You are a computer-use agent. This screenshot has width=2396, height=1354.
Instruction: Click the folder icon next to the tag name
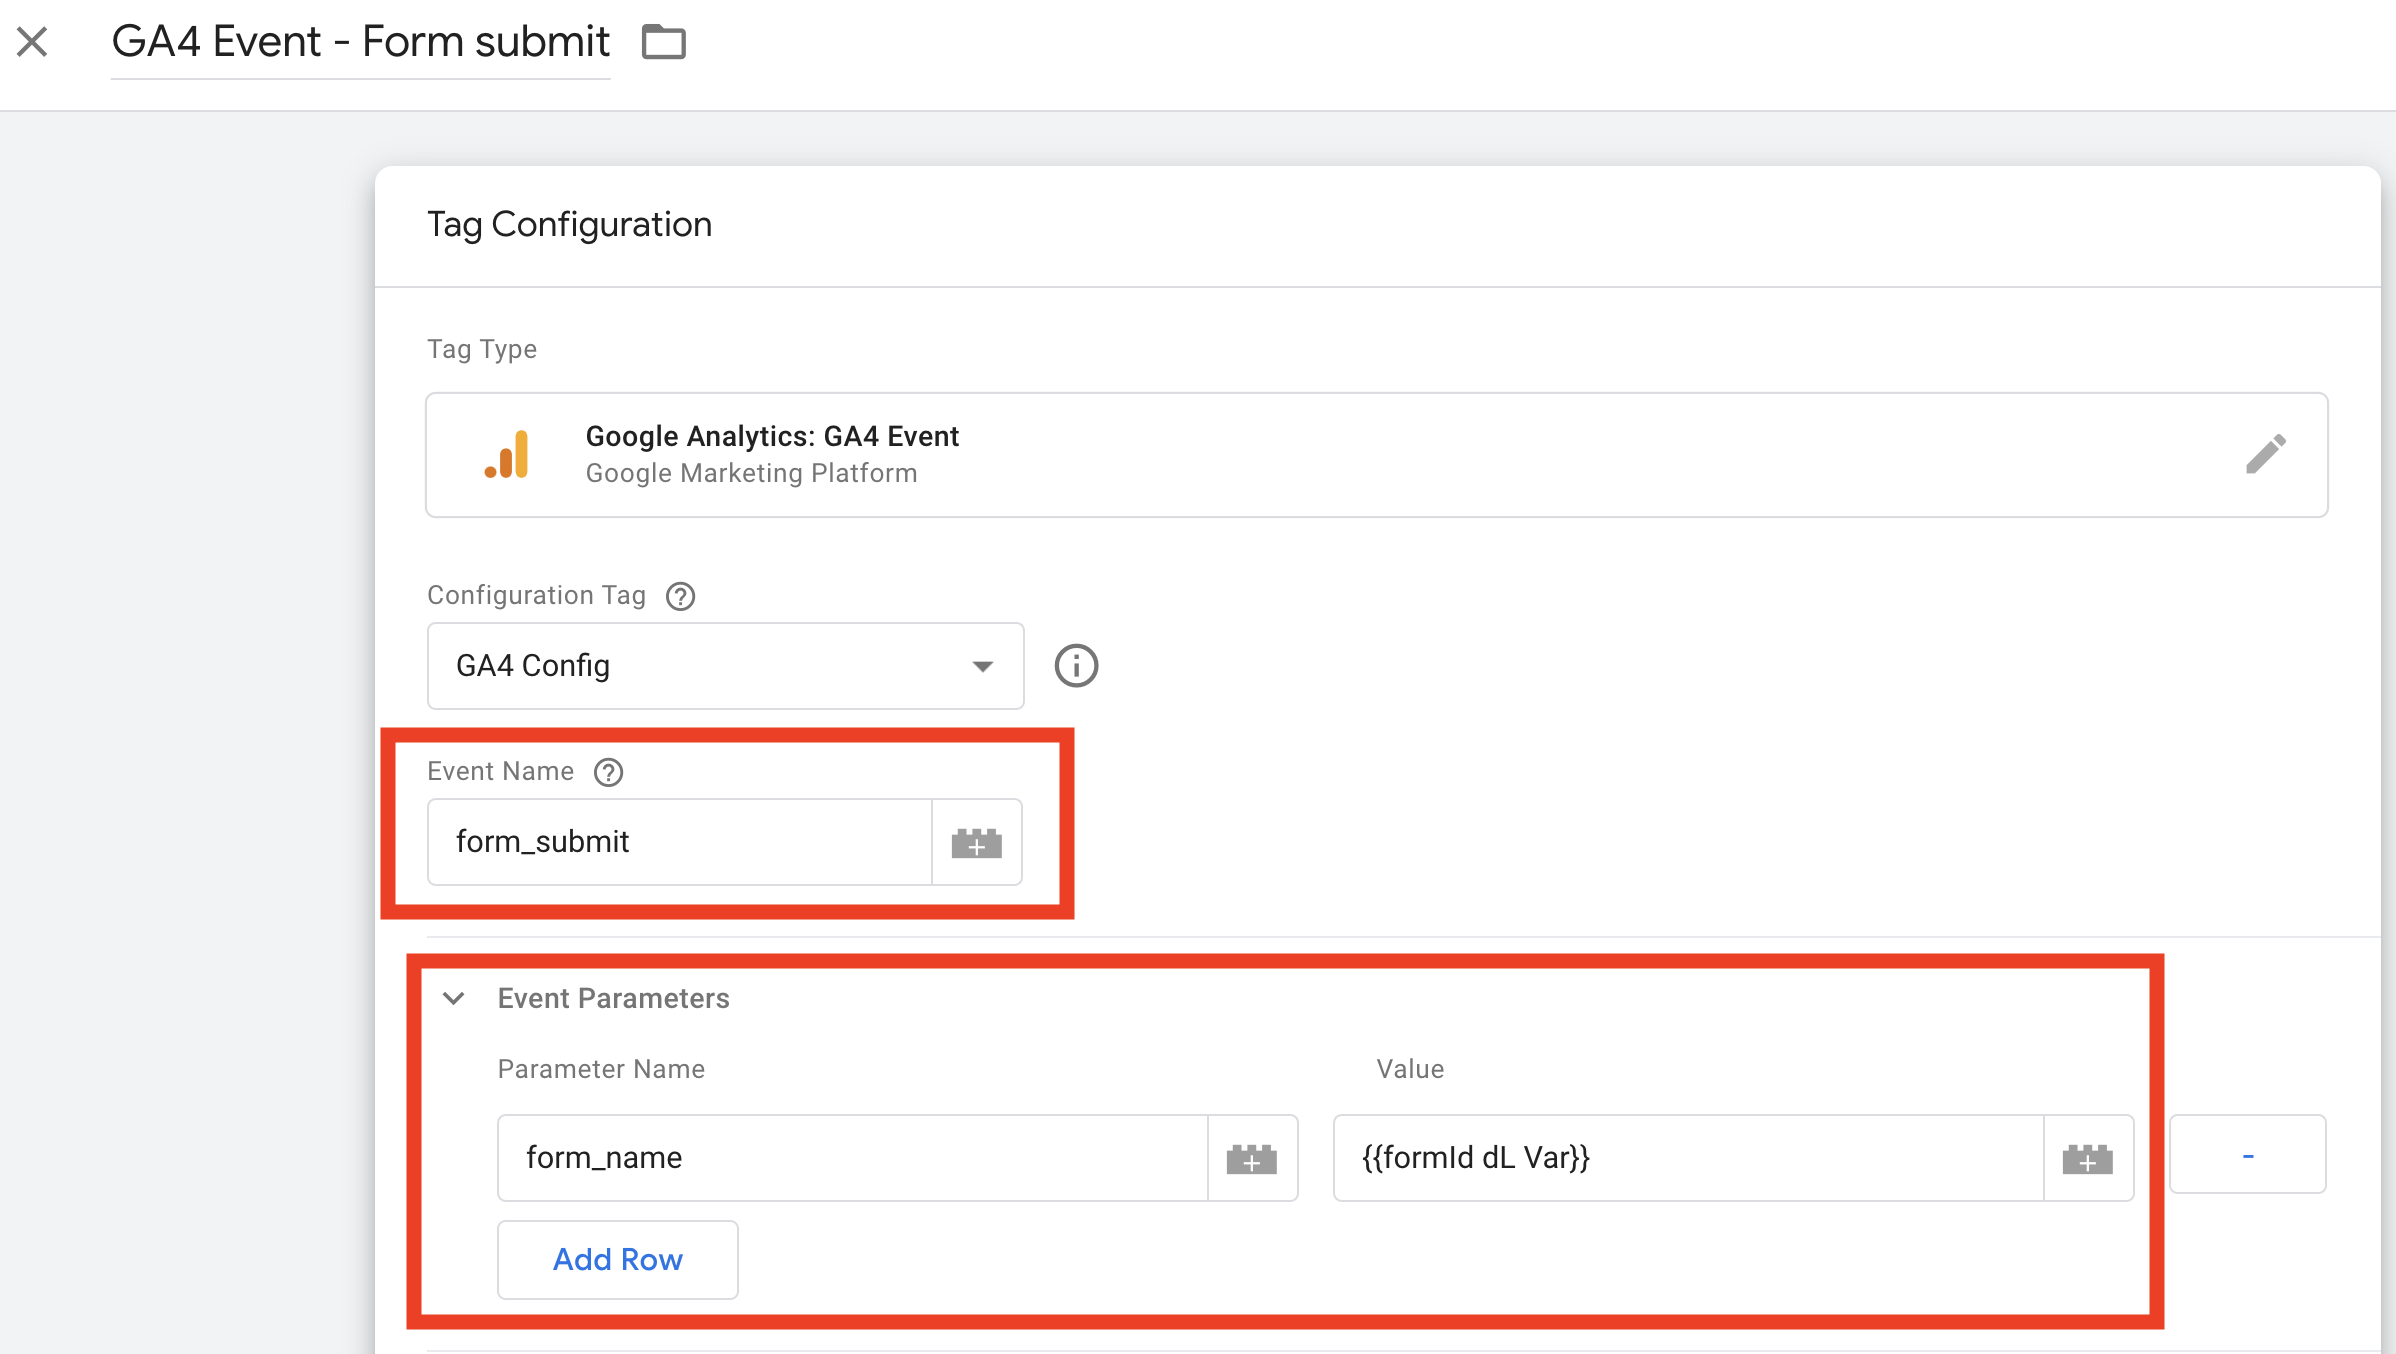[663, 42]
